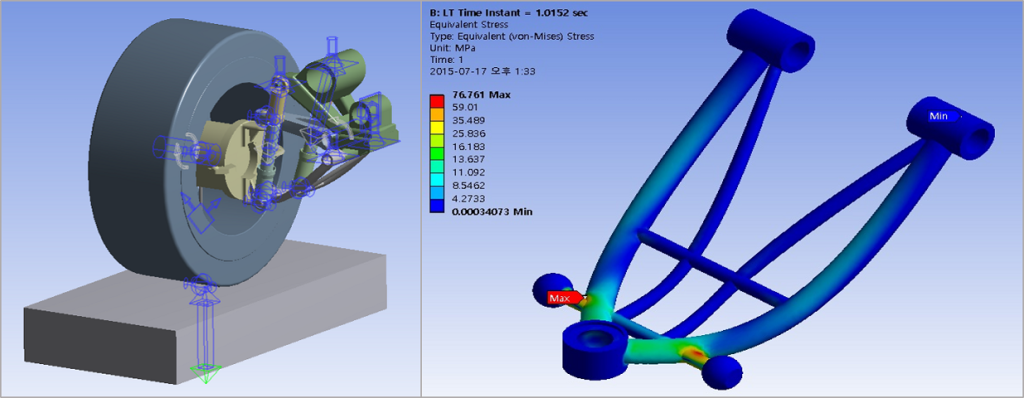
Task: Click the 13.637 legend value
Action: 468,159
